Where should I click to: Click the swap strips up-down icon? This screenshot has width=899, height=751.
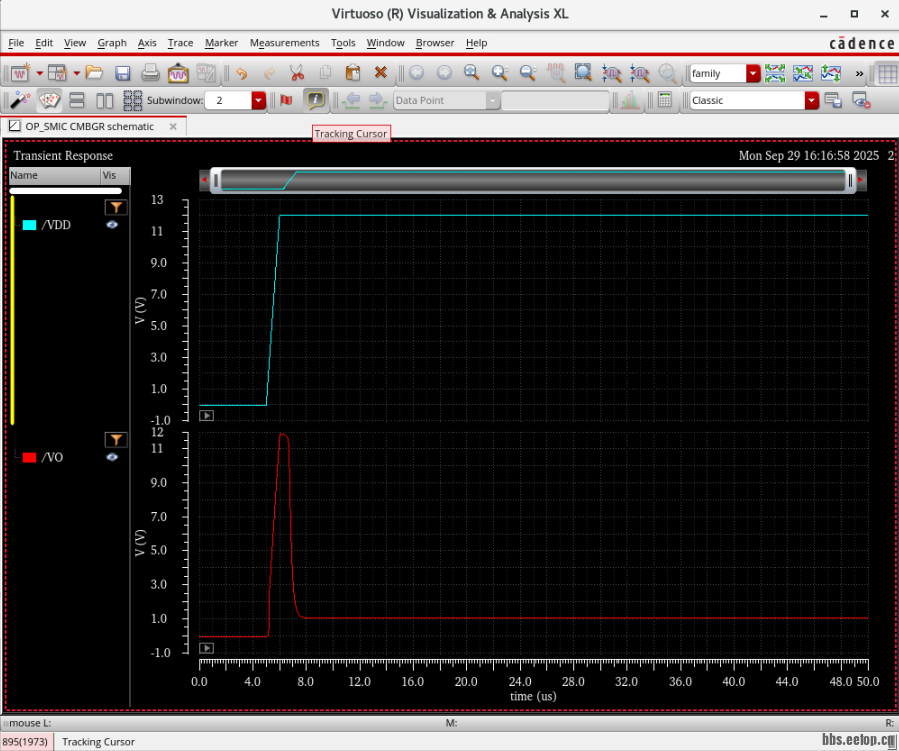point(831,73)
